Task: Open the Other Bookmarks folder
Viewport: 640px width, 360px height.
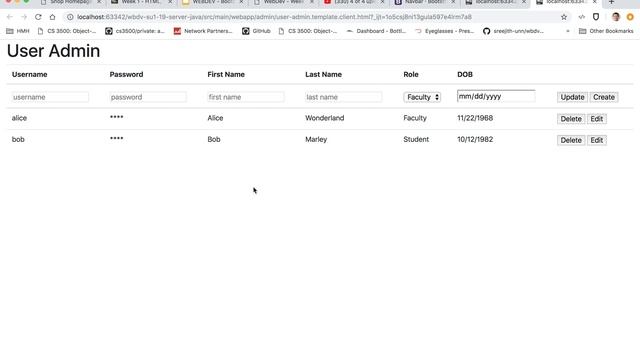Action: point(606,31)
